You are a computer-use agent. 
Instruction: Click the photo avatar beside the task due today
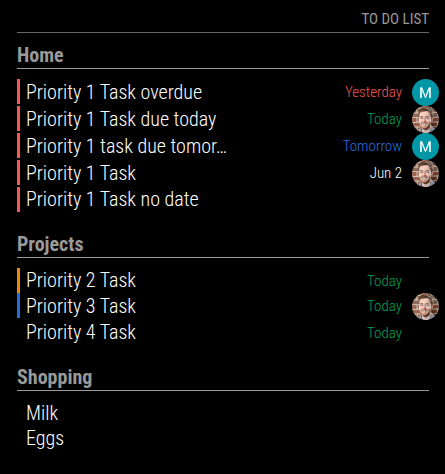[425, 119]
